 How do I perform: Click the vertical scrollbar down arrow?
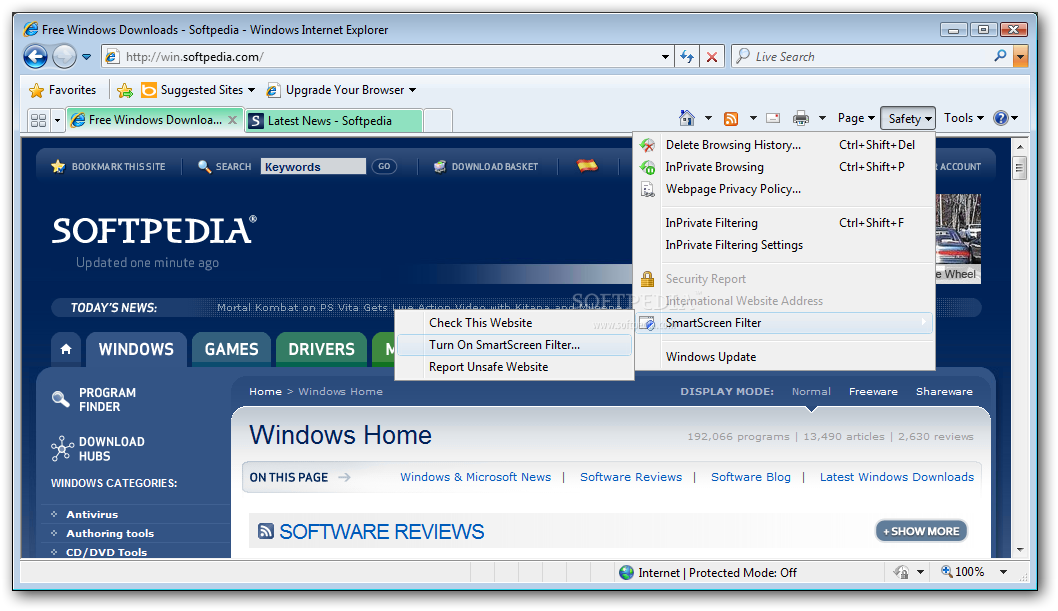tap(1020, 550)
